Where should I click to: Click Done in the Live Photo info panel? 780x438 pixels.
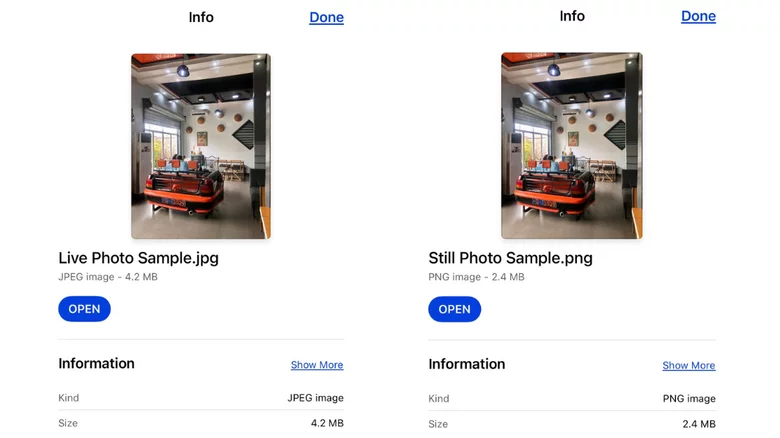(326, 17)
